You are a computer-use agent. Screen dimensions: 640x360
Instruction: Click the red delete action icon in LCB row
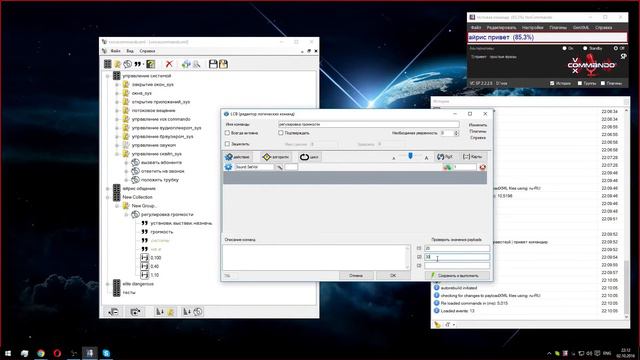[x=482, y=167]
